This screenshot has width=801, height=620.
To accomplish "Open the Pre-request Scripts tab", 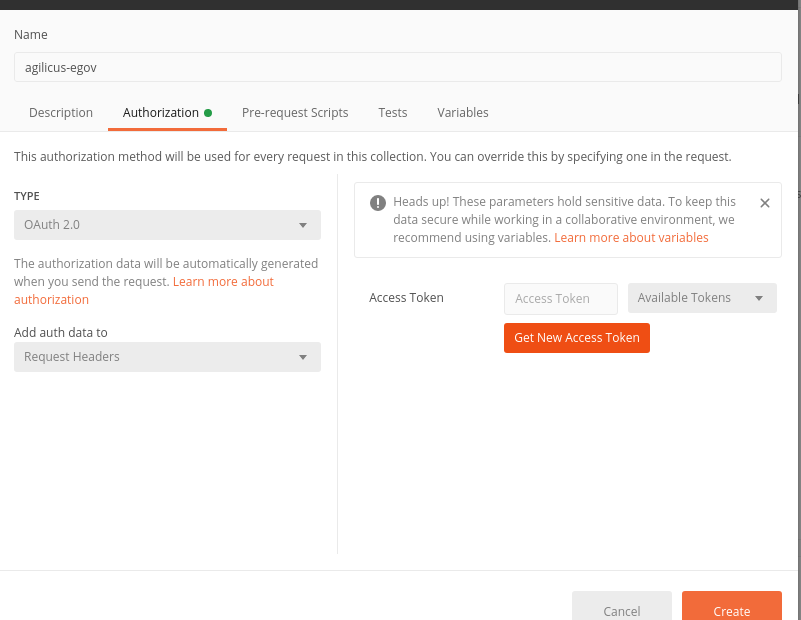I will click(295, 113).
